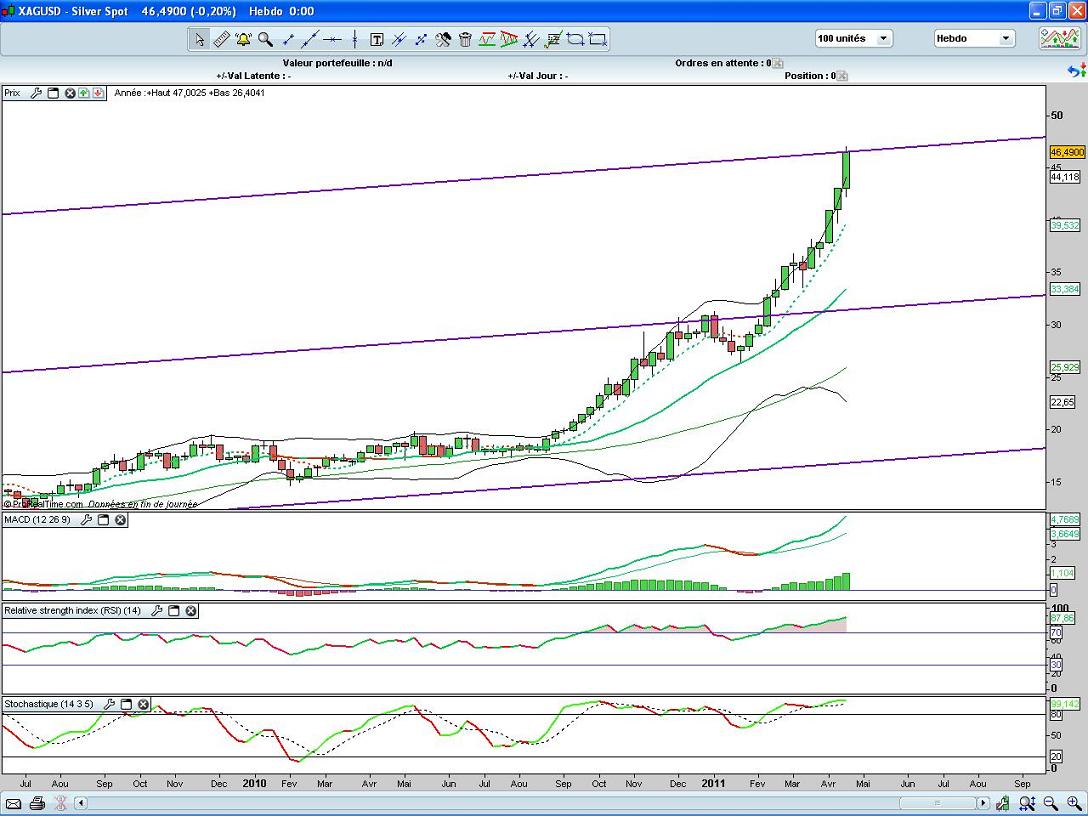Open Prix panel wrench settings
This screenshot has width=1088, height=816.
pyautogui.click(x=37, y=93)
